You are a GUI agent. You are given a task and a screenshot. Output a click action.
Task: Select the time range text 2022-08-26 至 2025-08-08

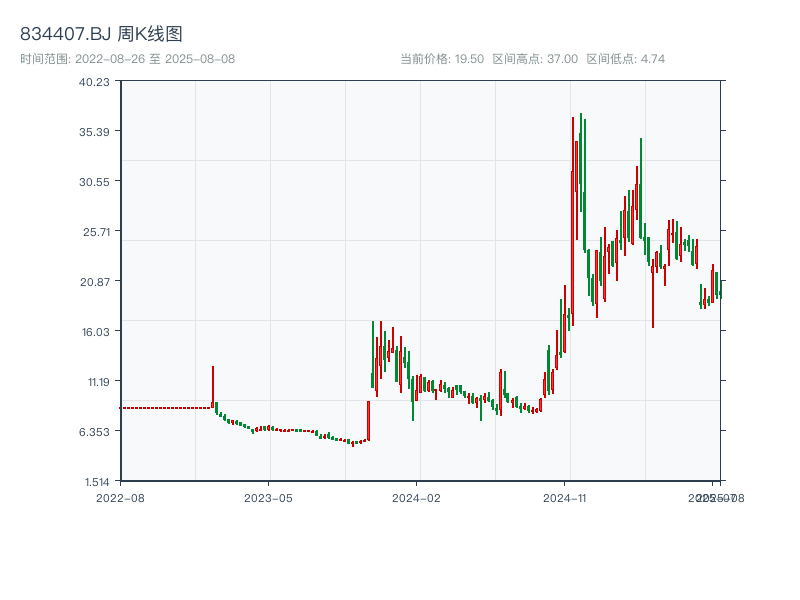155,59
